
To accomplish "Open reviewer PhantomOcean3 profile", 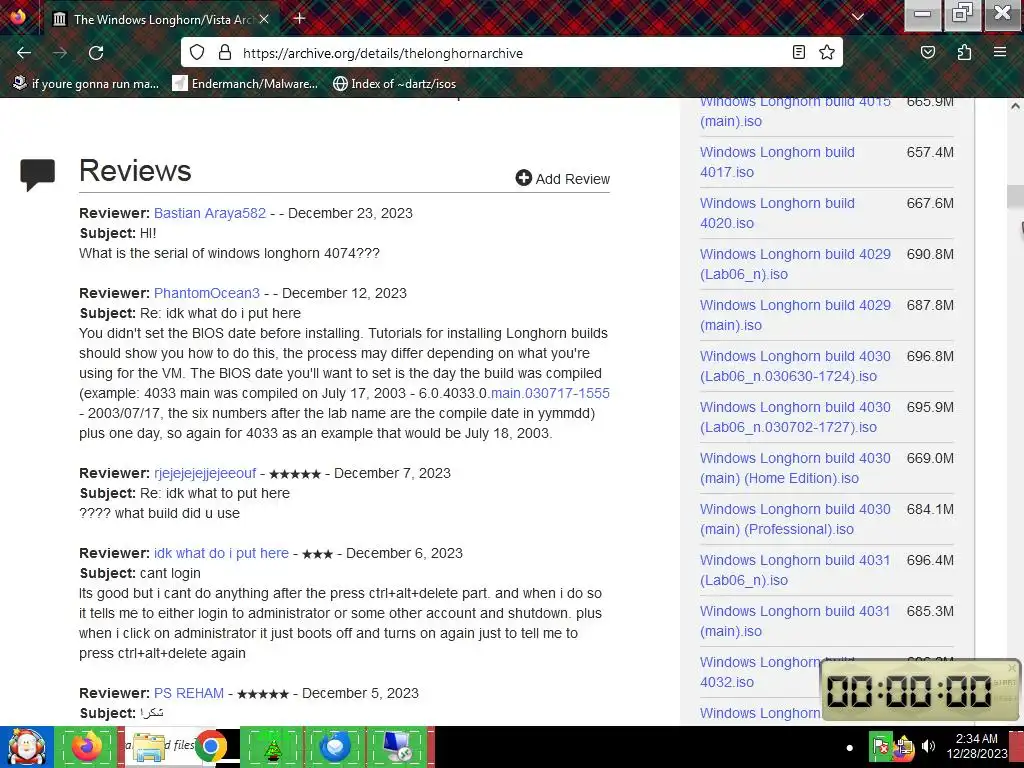I will (x=206, y=293).
